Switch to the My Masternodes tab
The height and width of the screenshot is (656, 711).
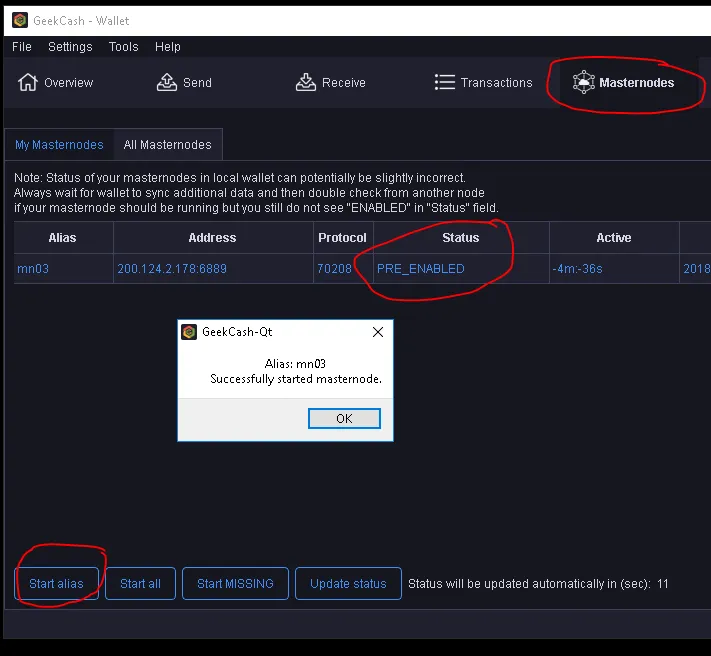point(59,145)
